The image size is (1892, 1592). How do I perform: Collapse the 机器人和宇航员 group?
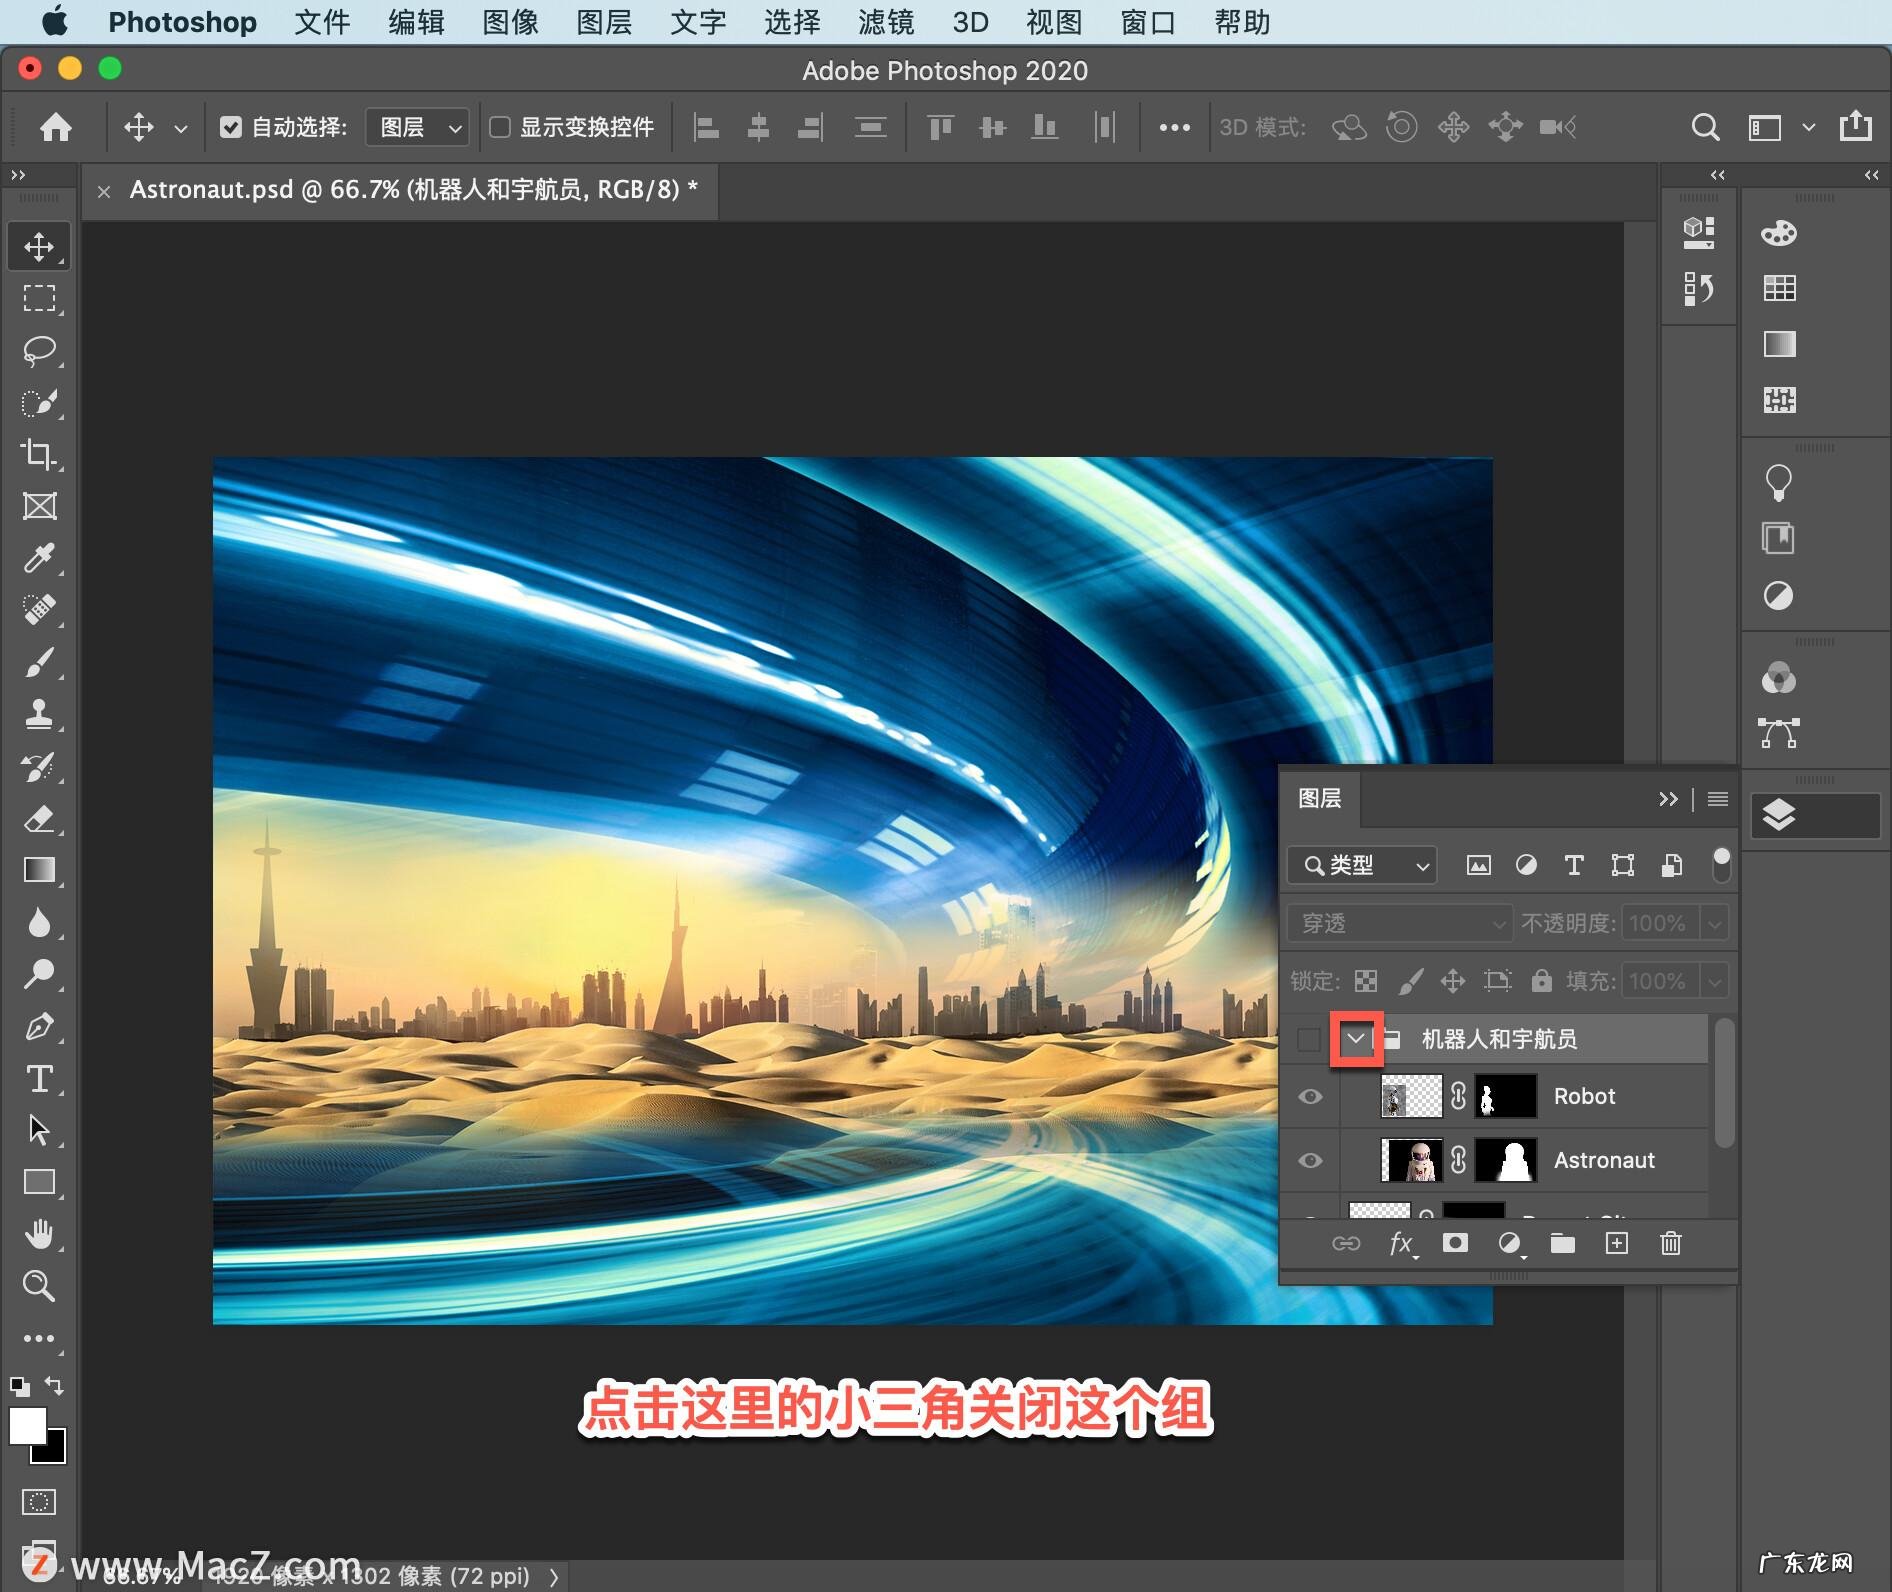pos(1356,1039)
